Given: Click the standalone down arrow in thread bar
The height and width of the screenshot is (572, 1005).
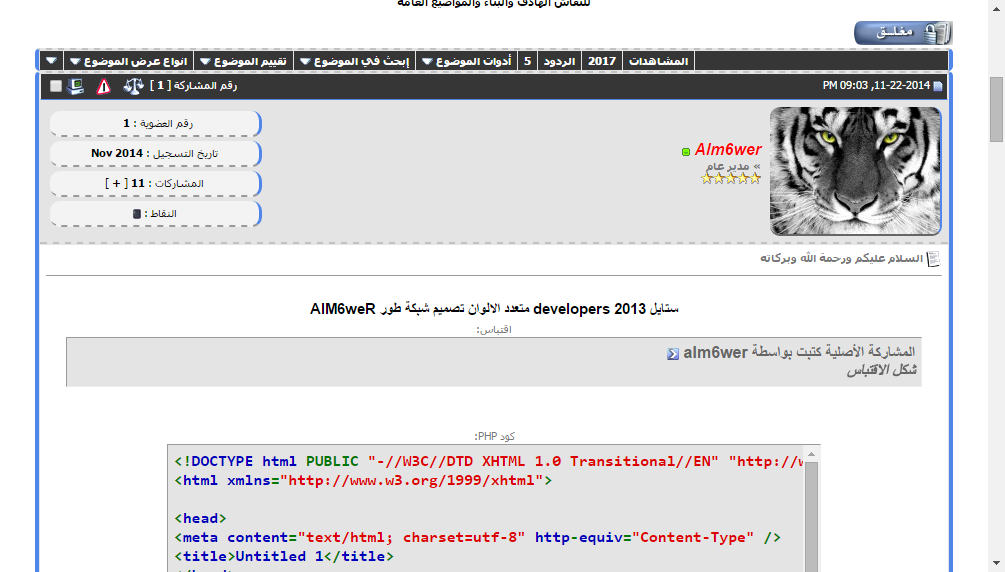Looking at the screenshot, I should (51, 61).
